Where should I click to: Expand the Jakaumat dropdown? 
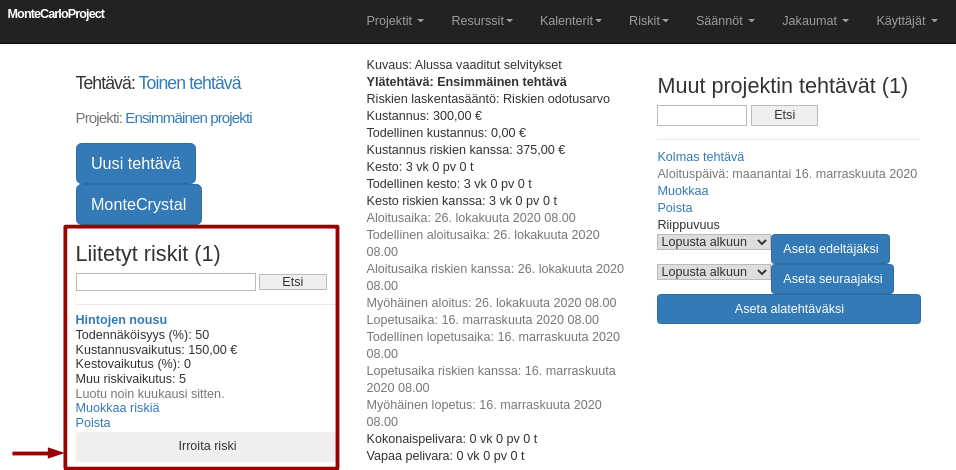click(815, 20)
